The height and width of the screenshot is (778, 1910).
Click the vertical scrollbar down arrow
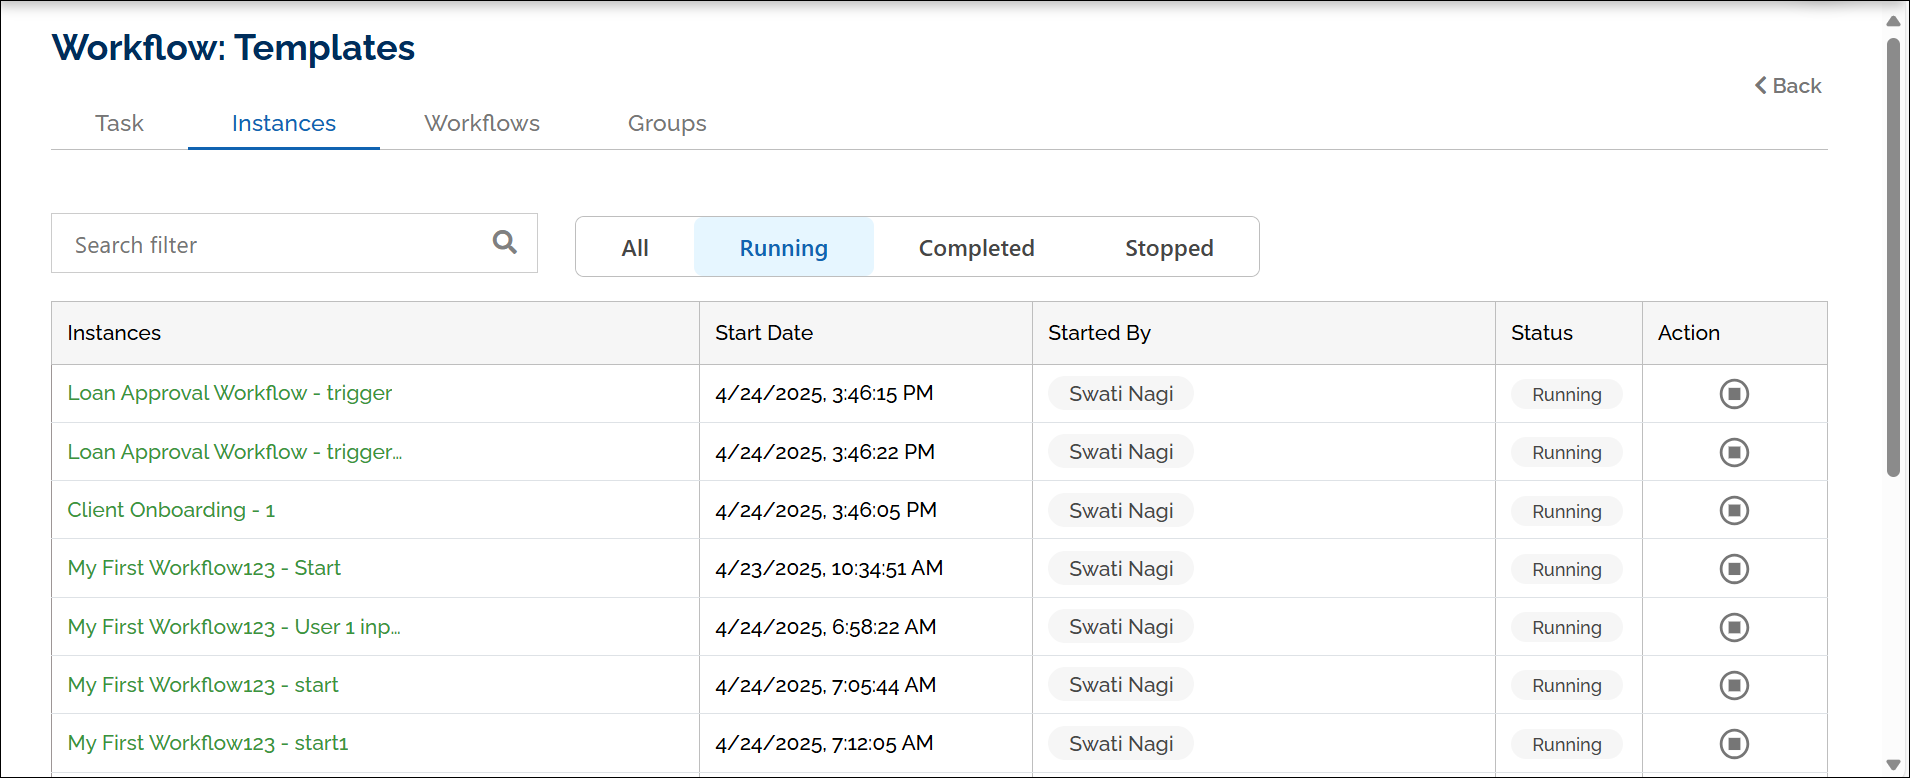click(1892, 765)
